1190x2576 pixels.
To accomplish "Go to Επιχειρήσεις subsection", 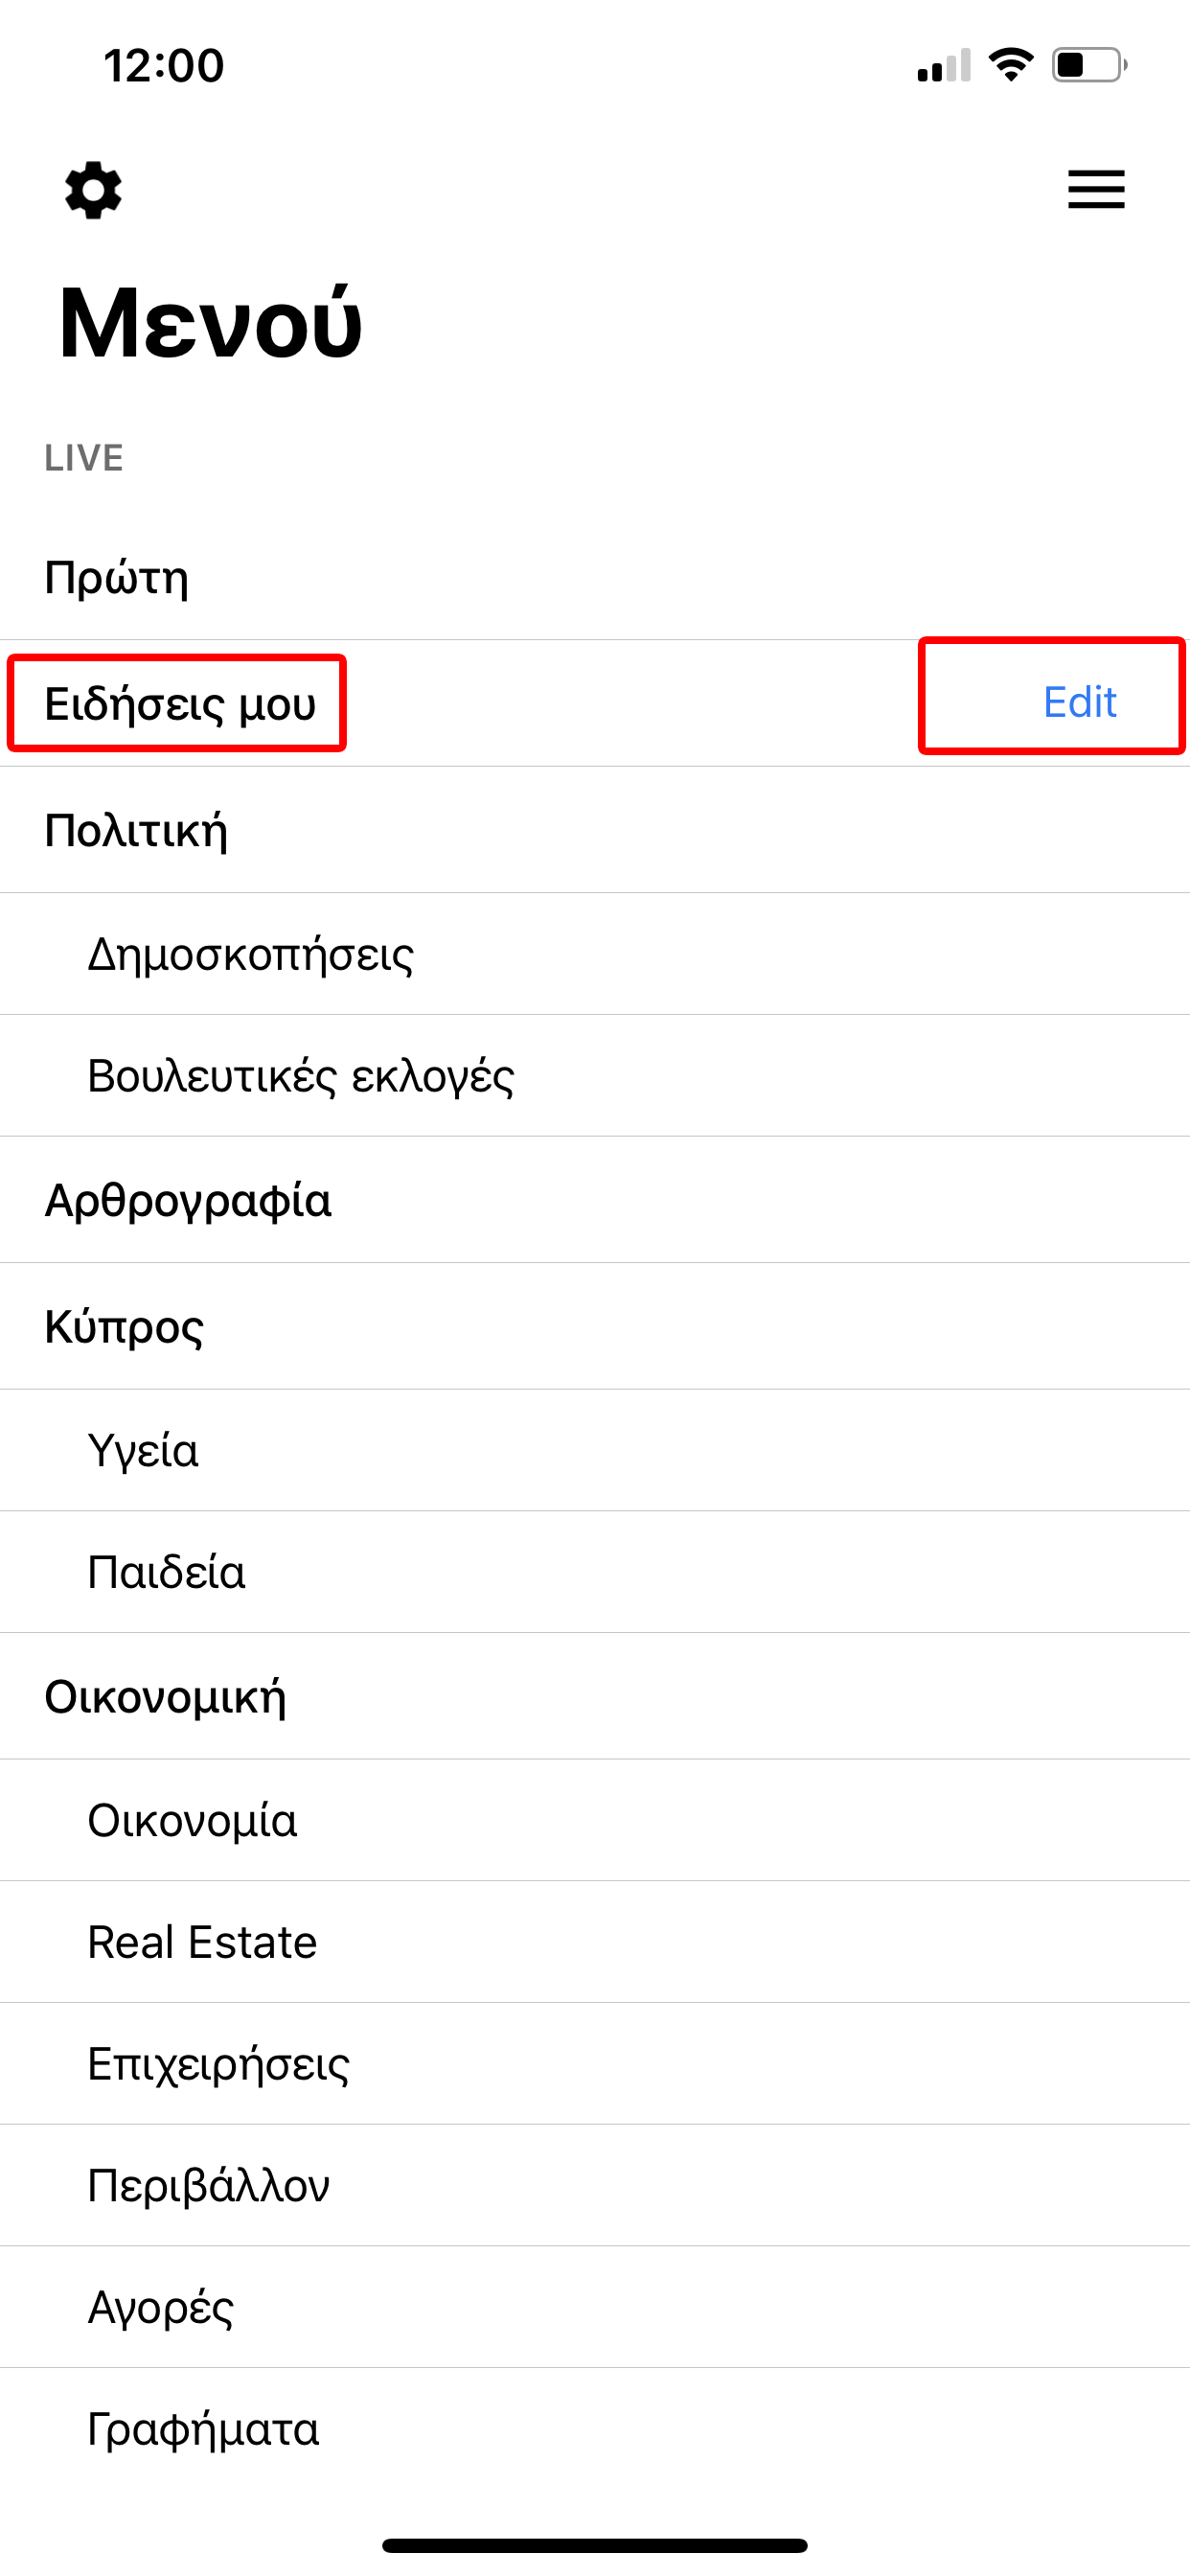I will pos(595,2064).
